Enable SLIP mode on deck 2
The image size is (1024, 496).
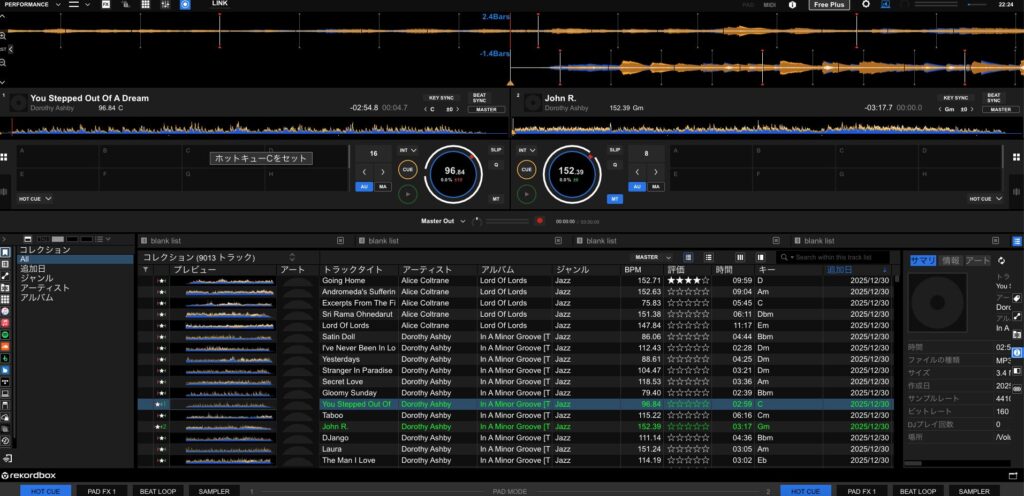tap(614, 149)
